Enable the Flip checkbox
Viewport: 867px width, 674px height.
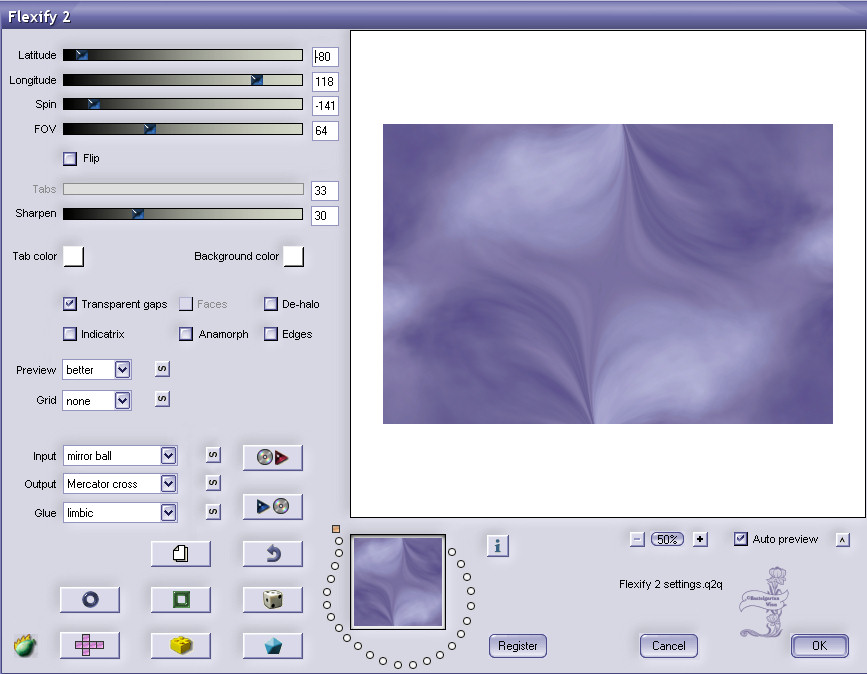pos(70,159)
